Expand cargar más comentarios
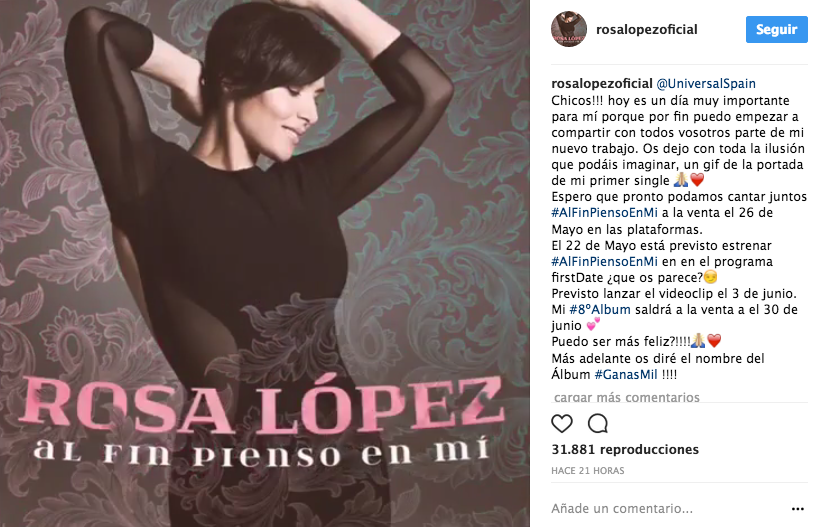Viewport: 823px width, 527px height. coord(627,397)
